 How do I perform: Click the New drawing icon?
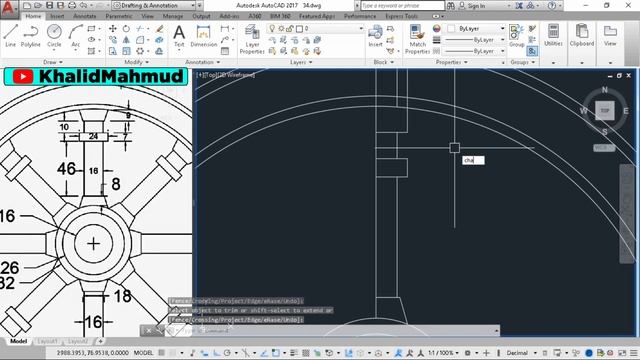[27, 6]
